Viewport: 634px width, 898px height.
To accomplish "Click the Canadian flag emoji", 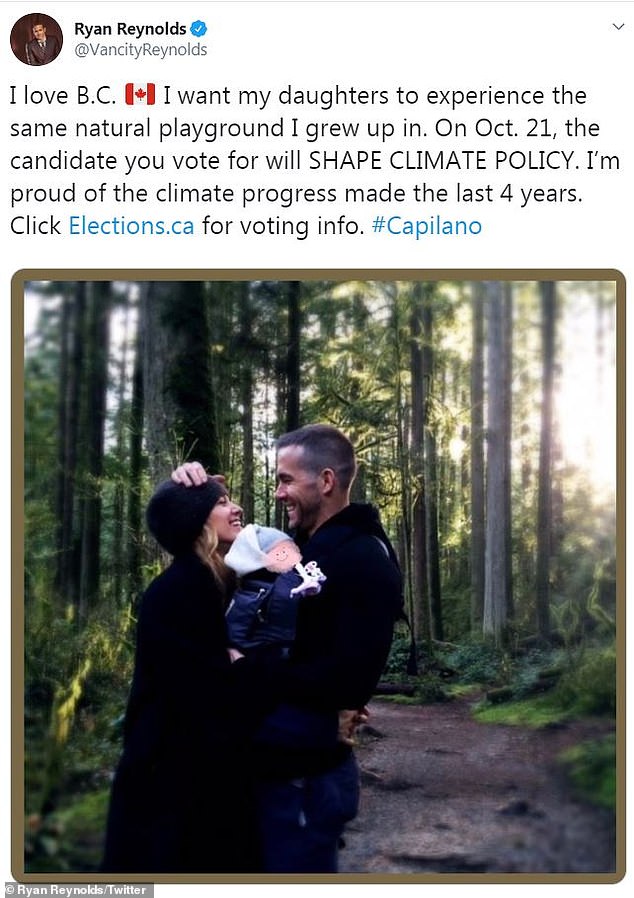I will point(139,96).
